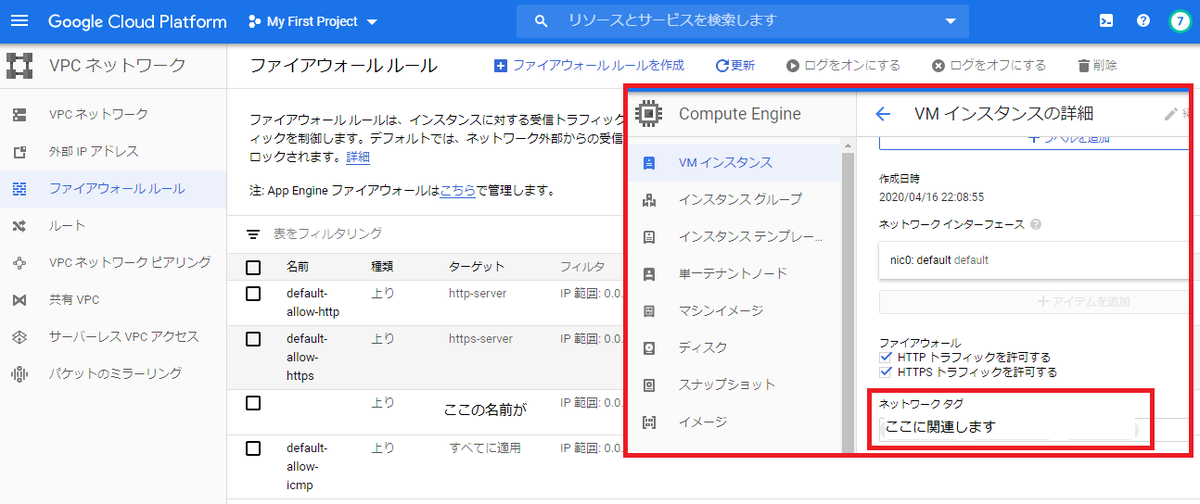Check the default-allow-icmp row checkbox
Viewport: 1200px width, 504px height.
(x=253, y=448)
